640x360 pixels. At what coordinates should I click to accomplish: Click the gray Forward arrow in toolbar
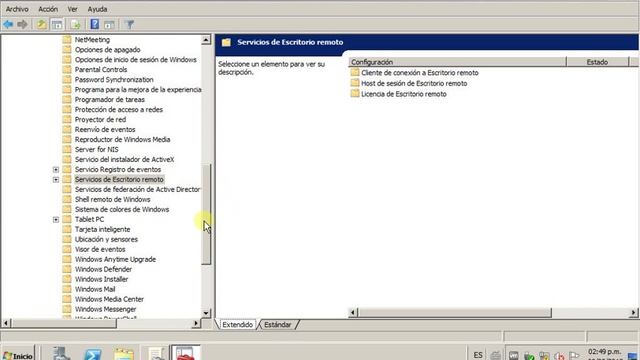[x=22, y=24]
